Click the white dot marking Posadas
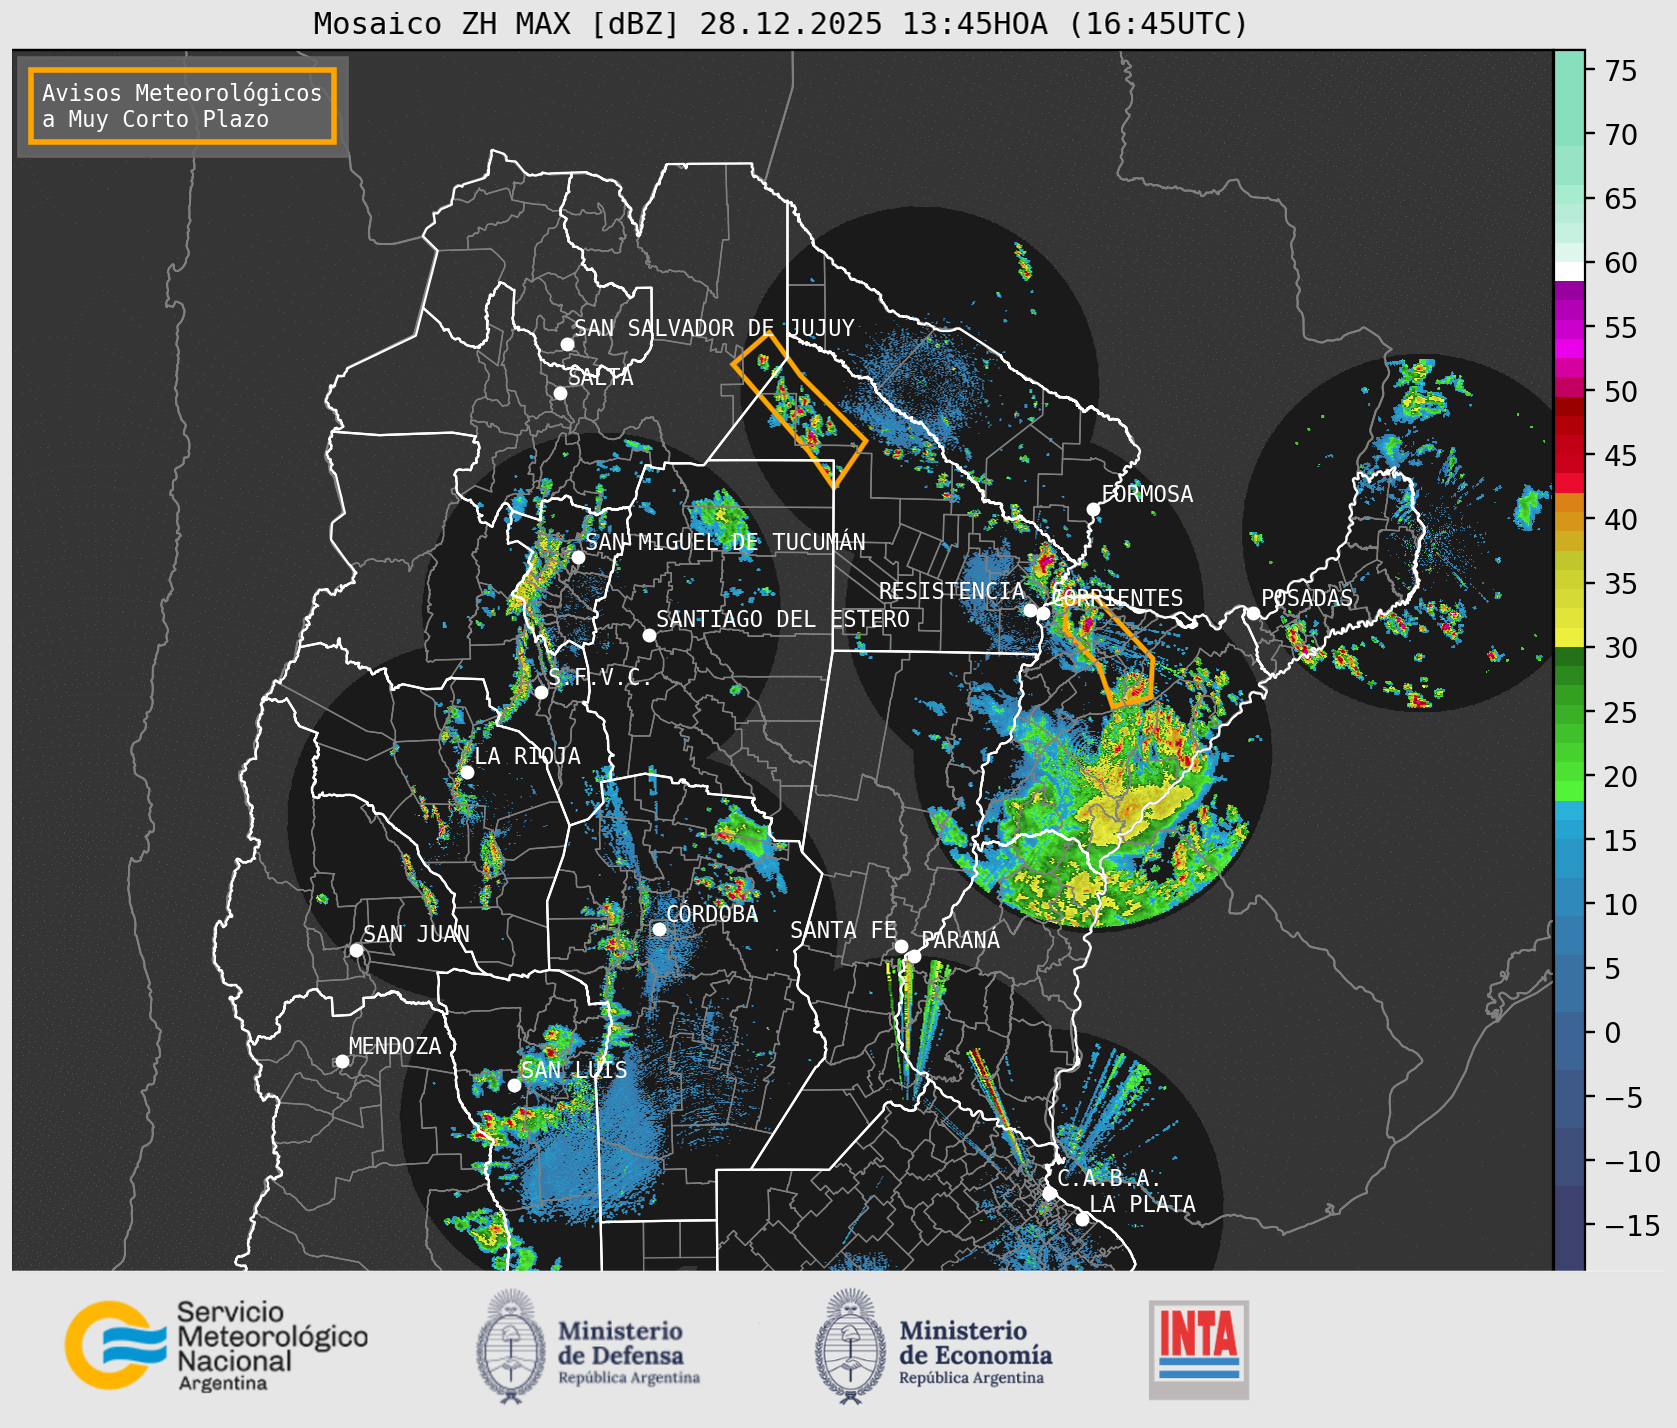1677x1428 pixels. click(x=1253, y=613)
